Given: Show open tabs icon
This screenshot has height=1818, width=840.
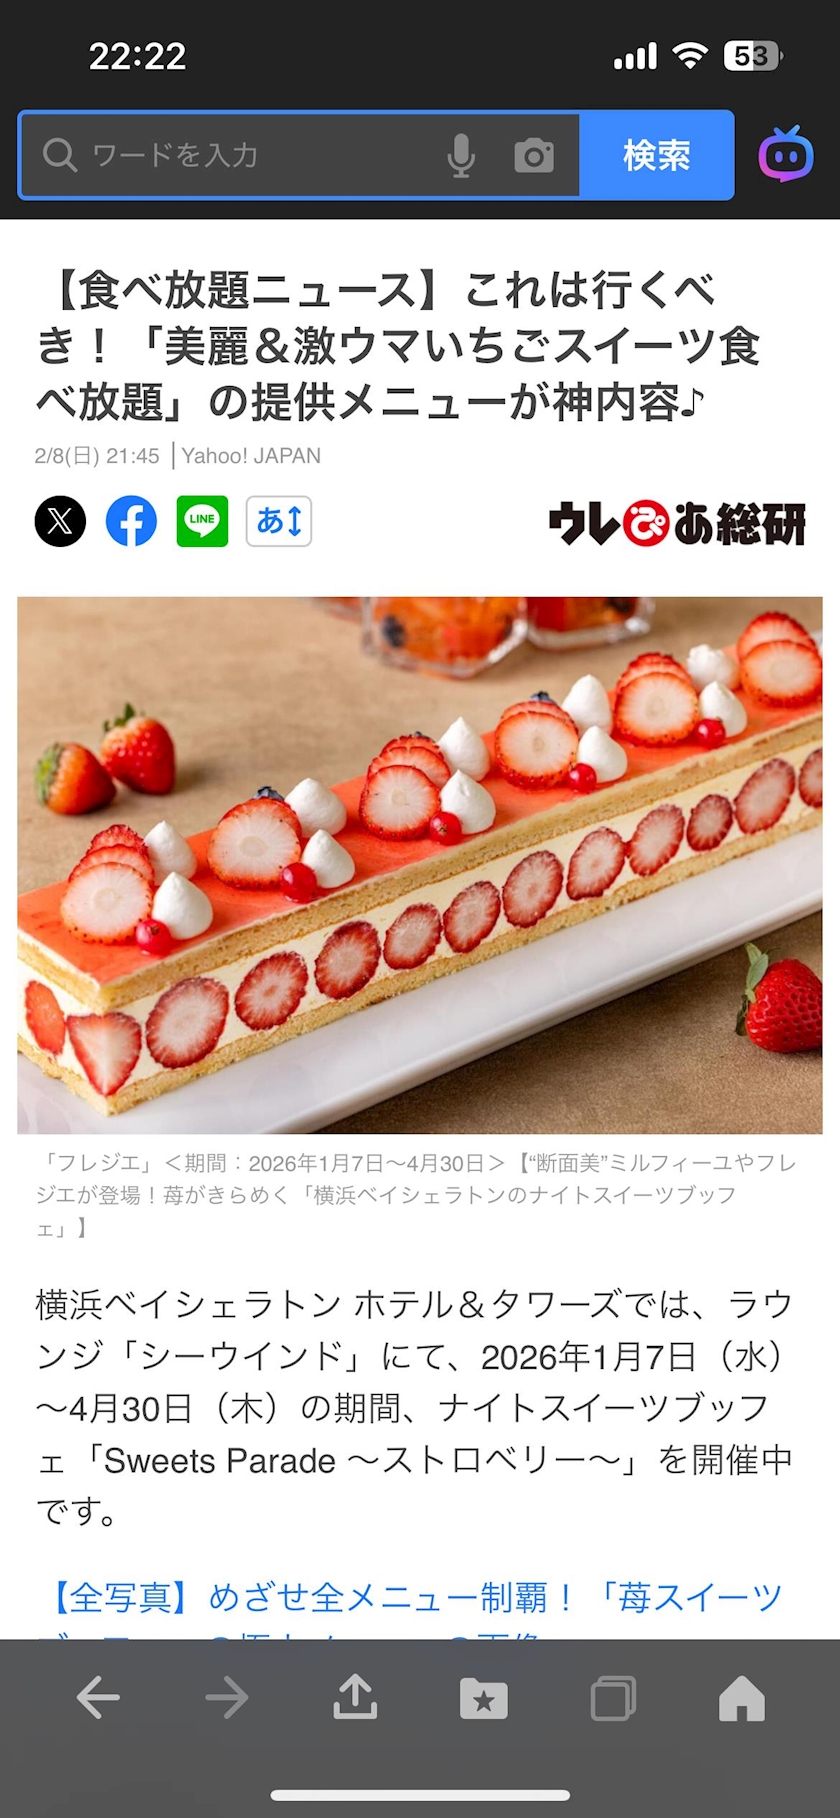Looking at the screenshot, I should tap(613, 1698).
